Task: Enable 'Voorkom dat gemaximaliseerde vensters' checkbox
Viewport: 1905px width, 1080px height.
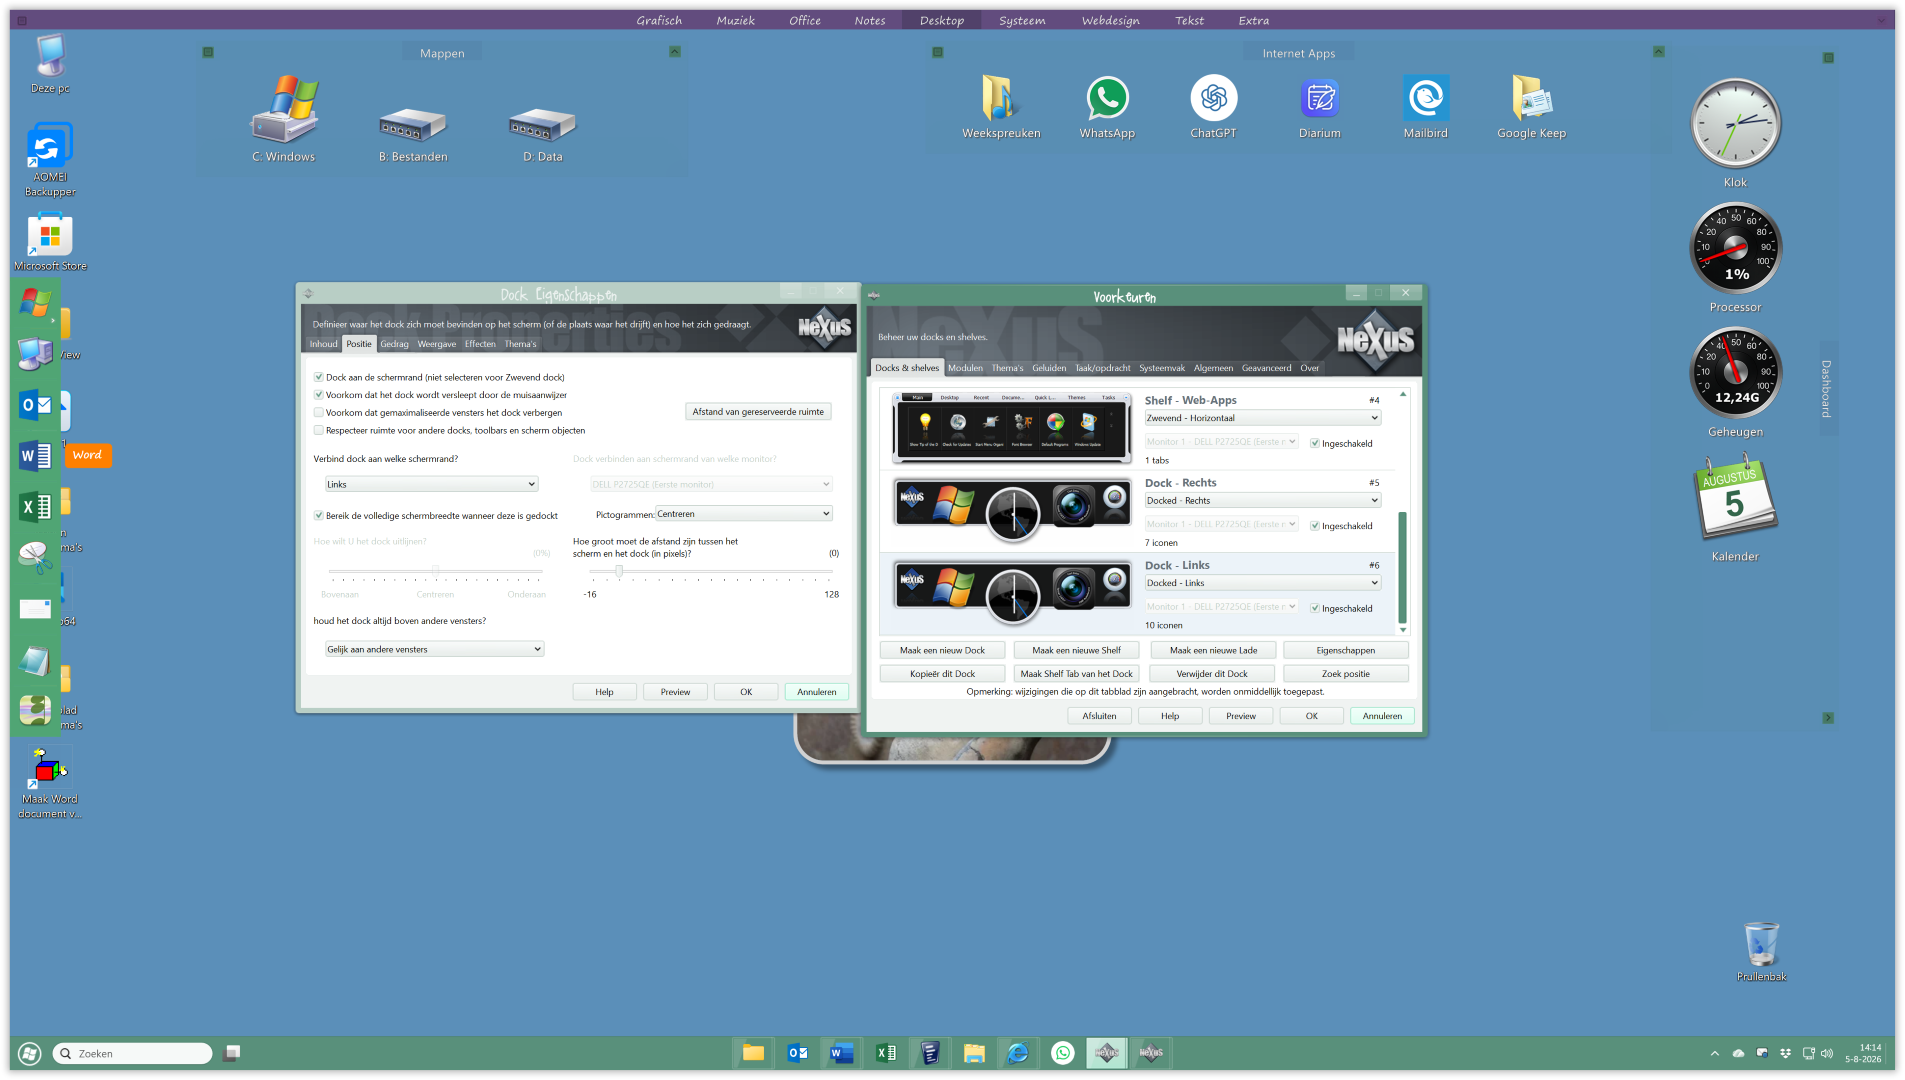Action: click(x=319, y=413)
